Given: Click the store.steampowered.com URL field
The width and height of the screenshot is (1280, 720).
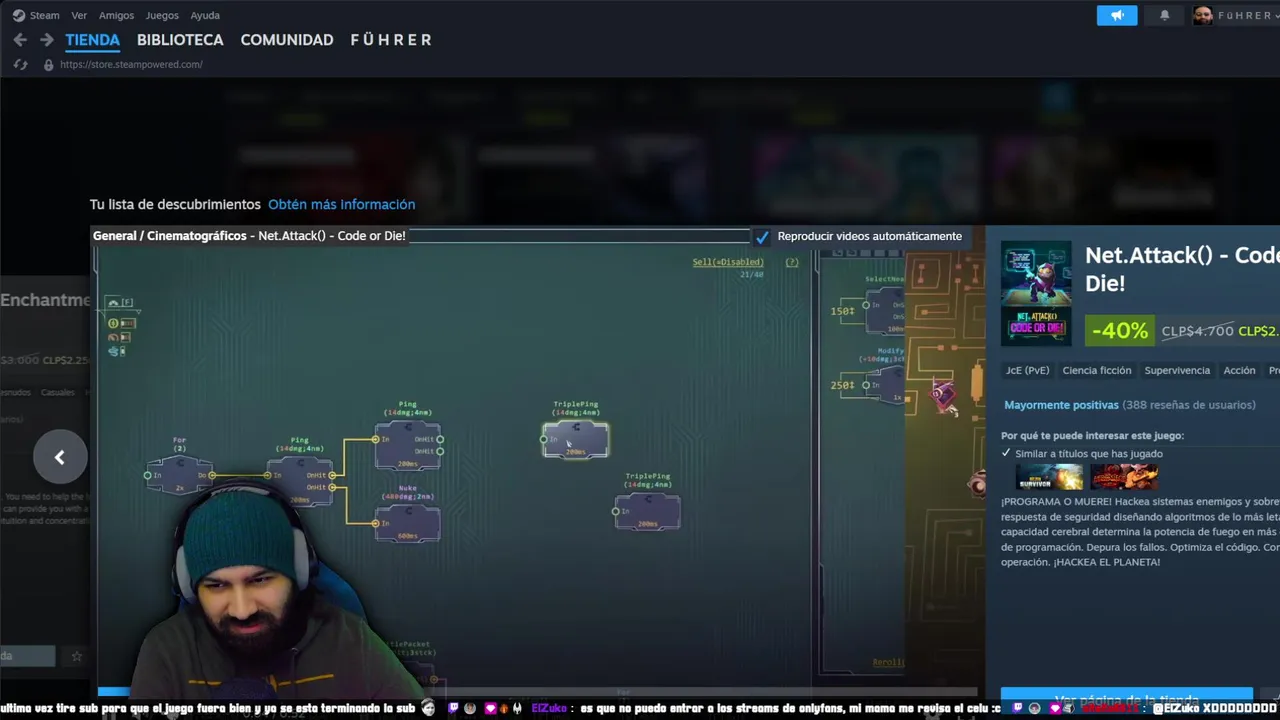Looking at the screenshot, I should click(x=131, y=64).
